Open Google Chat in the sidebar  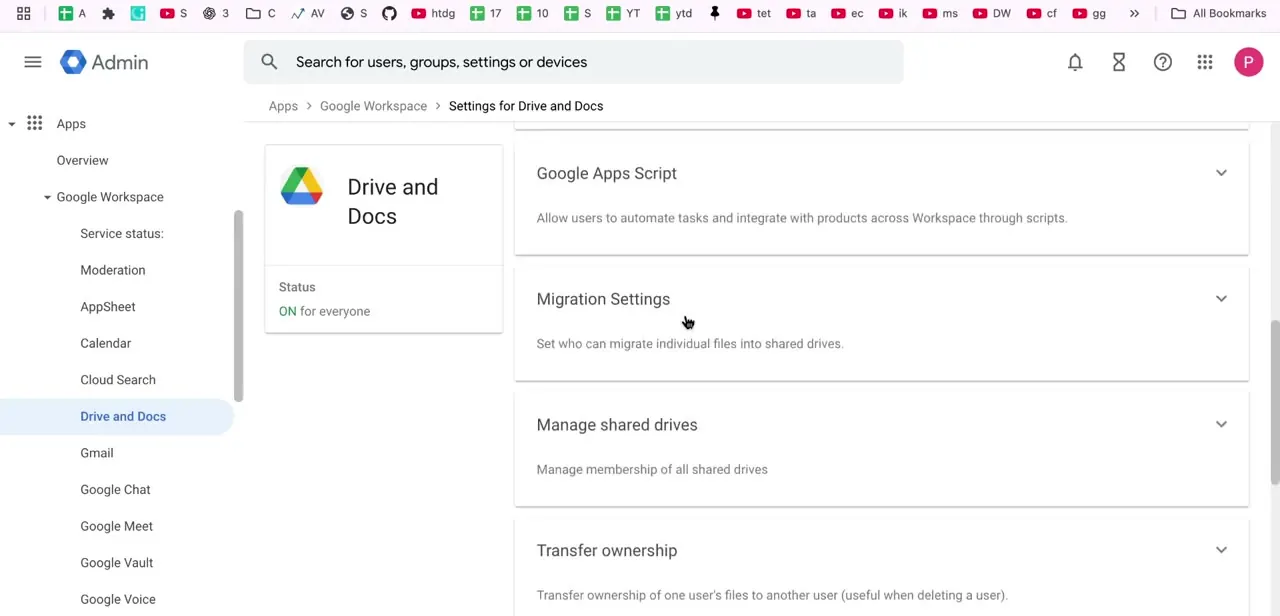pyautogui.click(x=115, y=490)
